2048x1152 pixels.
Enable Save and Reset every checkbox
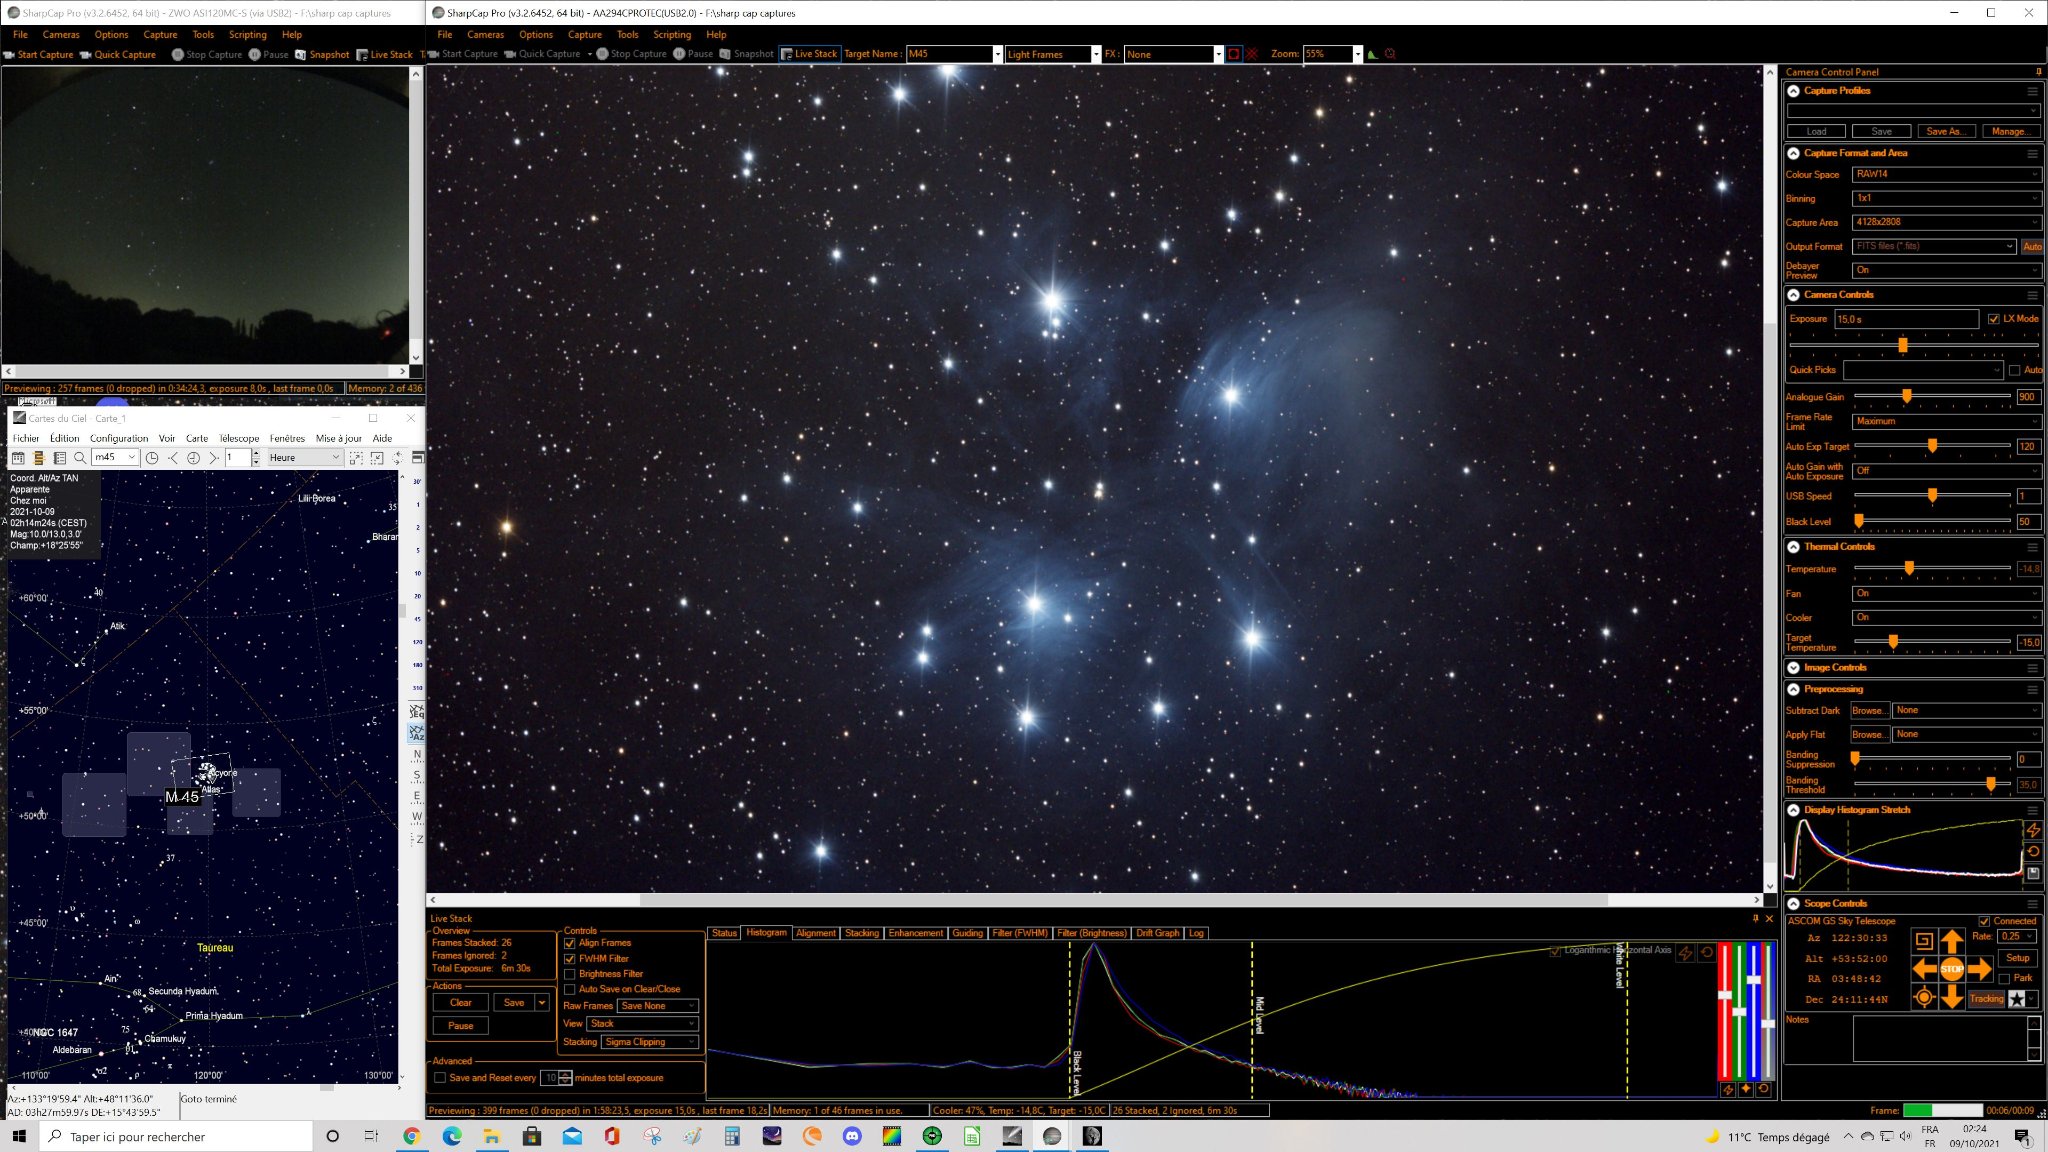tap(440, 1078)
